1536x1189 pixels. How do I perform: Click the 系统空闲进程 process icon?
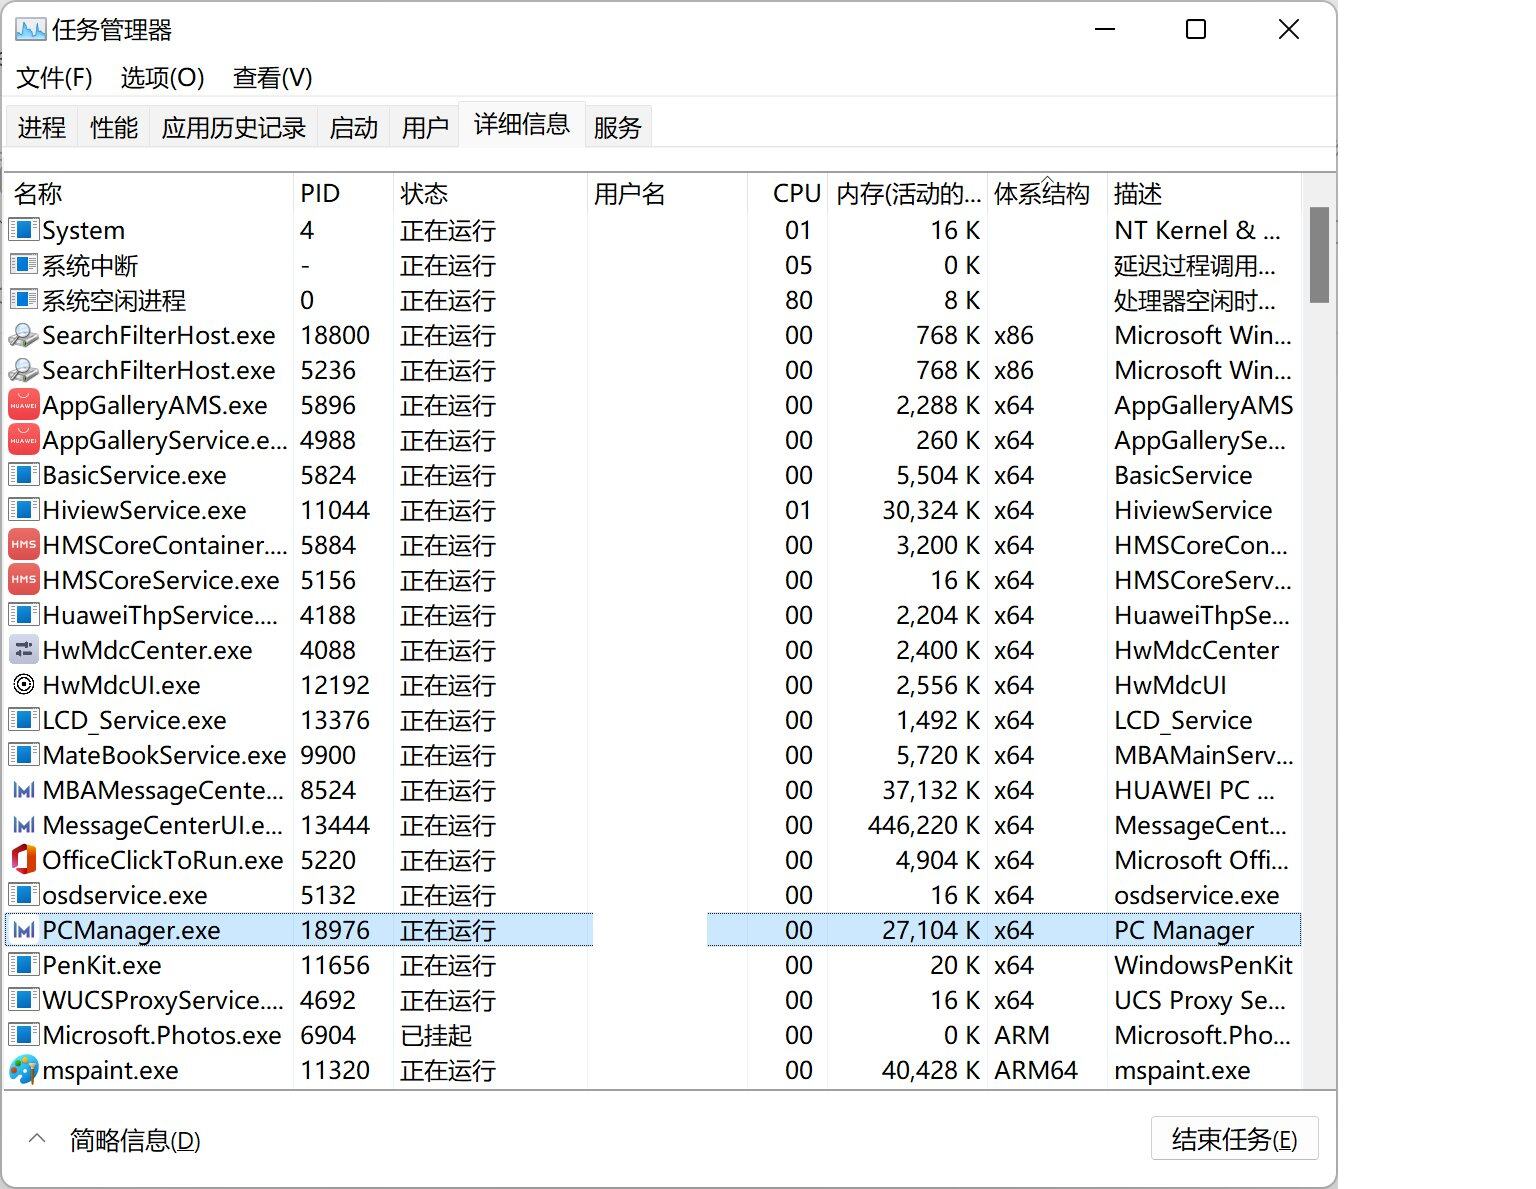(24, 300)
